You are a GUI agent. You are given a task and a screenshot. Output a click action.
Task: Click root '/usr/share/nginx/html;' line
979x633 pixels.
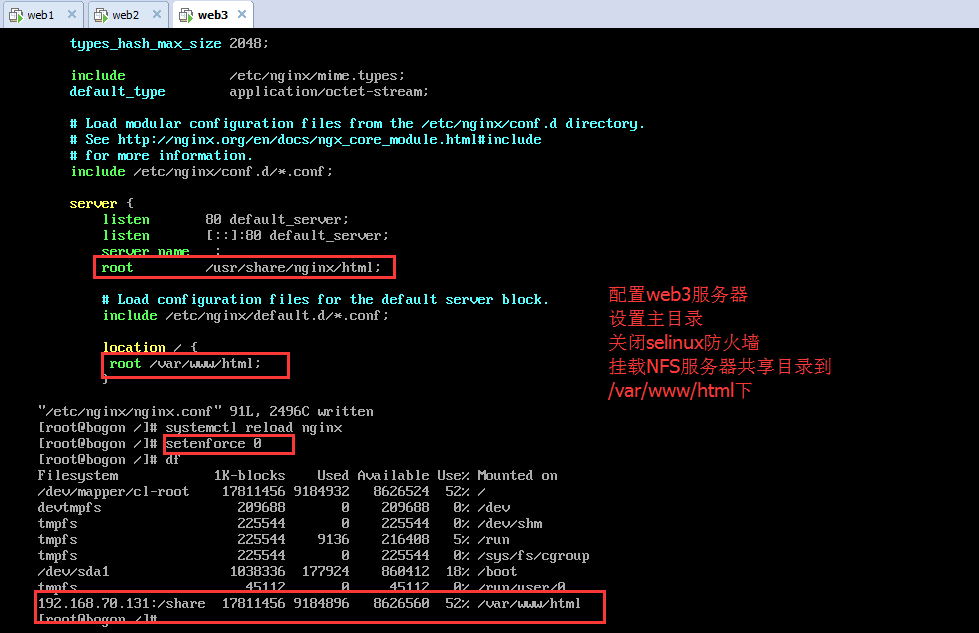(x=241, y=268)
